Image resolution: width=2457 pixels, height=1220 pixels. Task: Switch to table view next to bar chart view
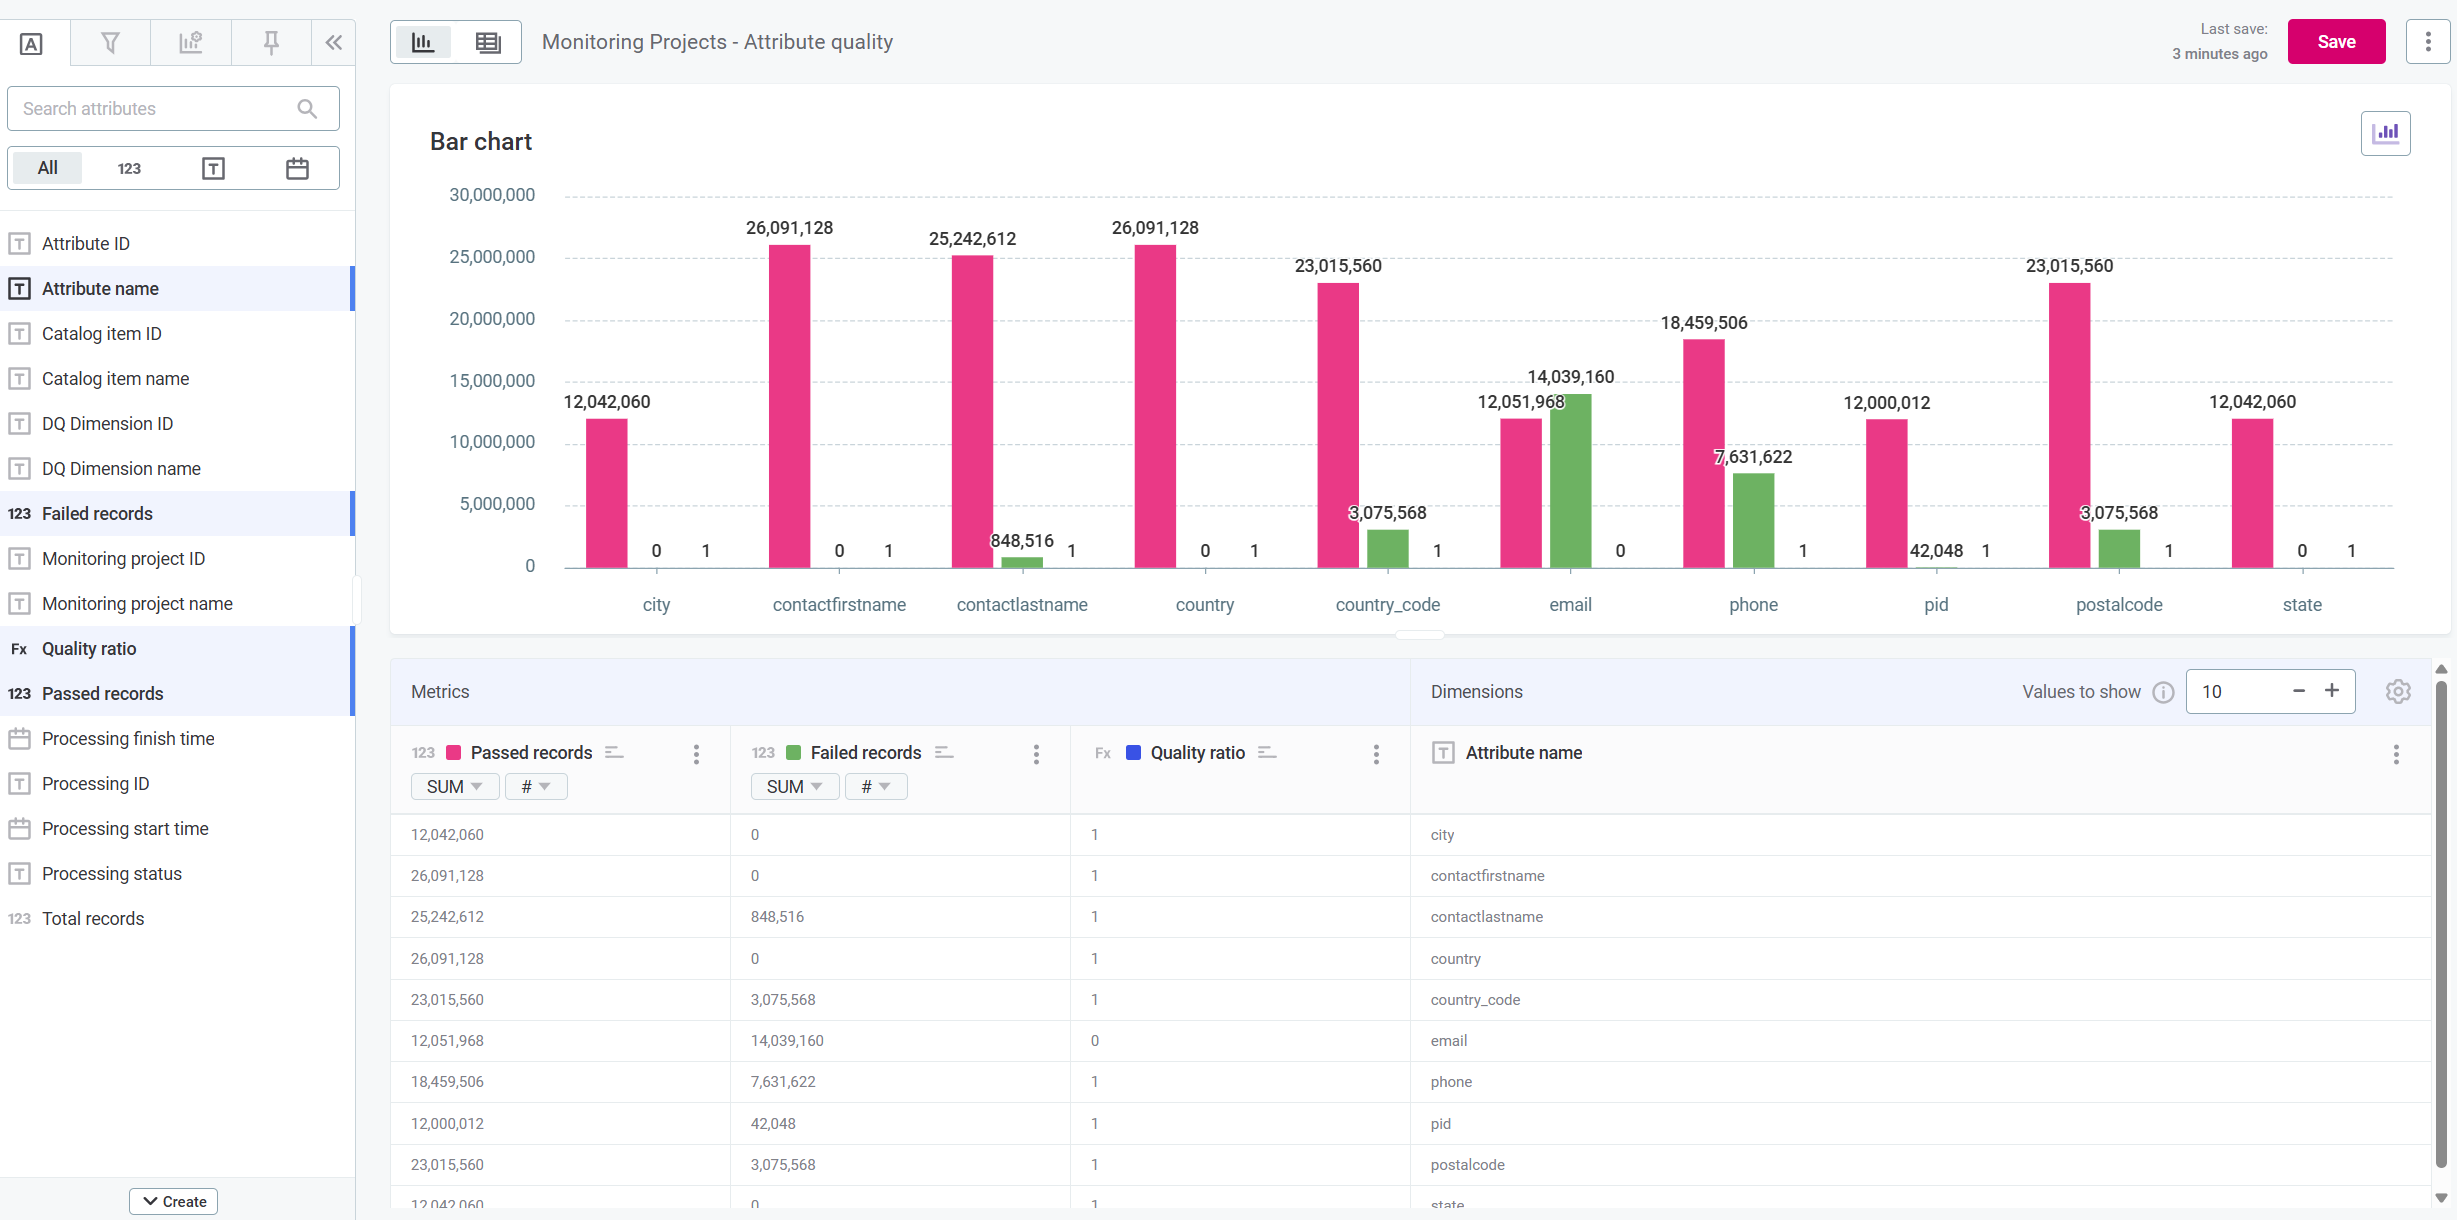click(x=488, y=41)
